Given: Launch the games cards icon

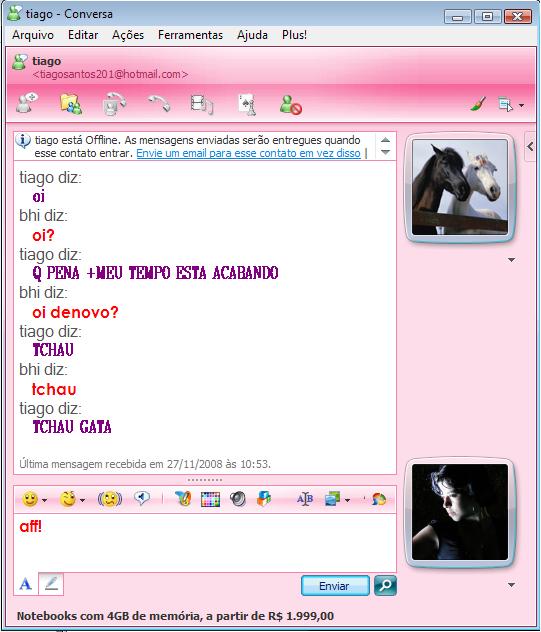Looking at the screenshot, I should point(247,105).
